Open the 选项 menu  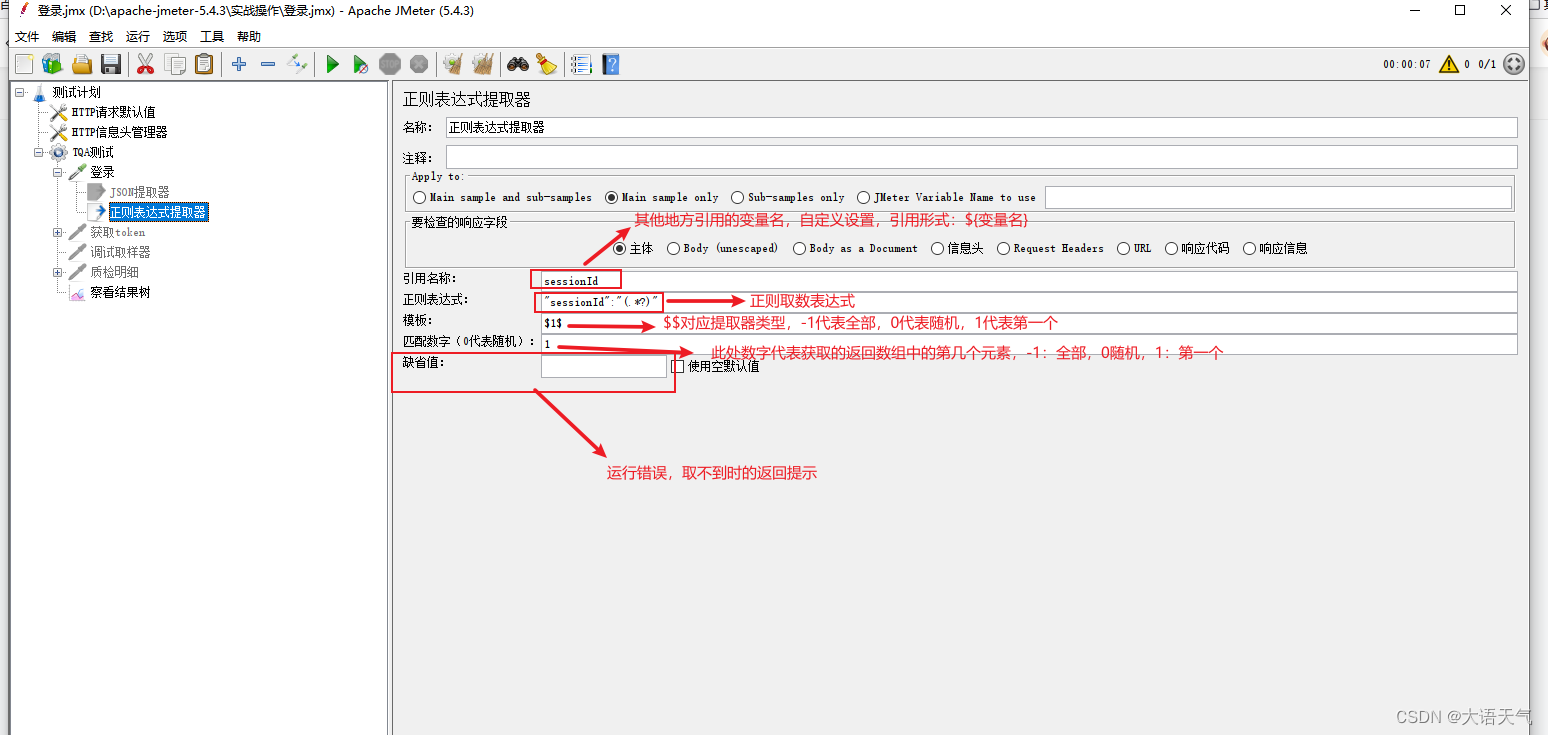[175, 36]
